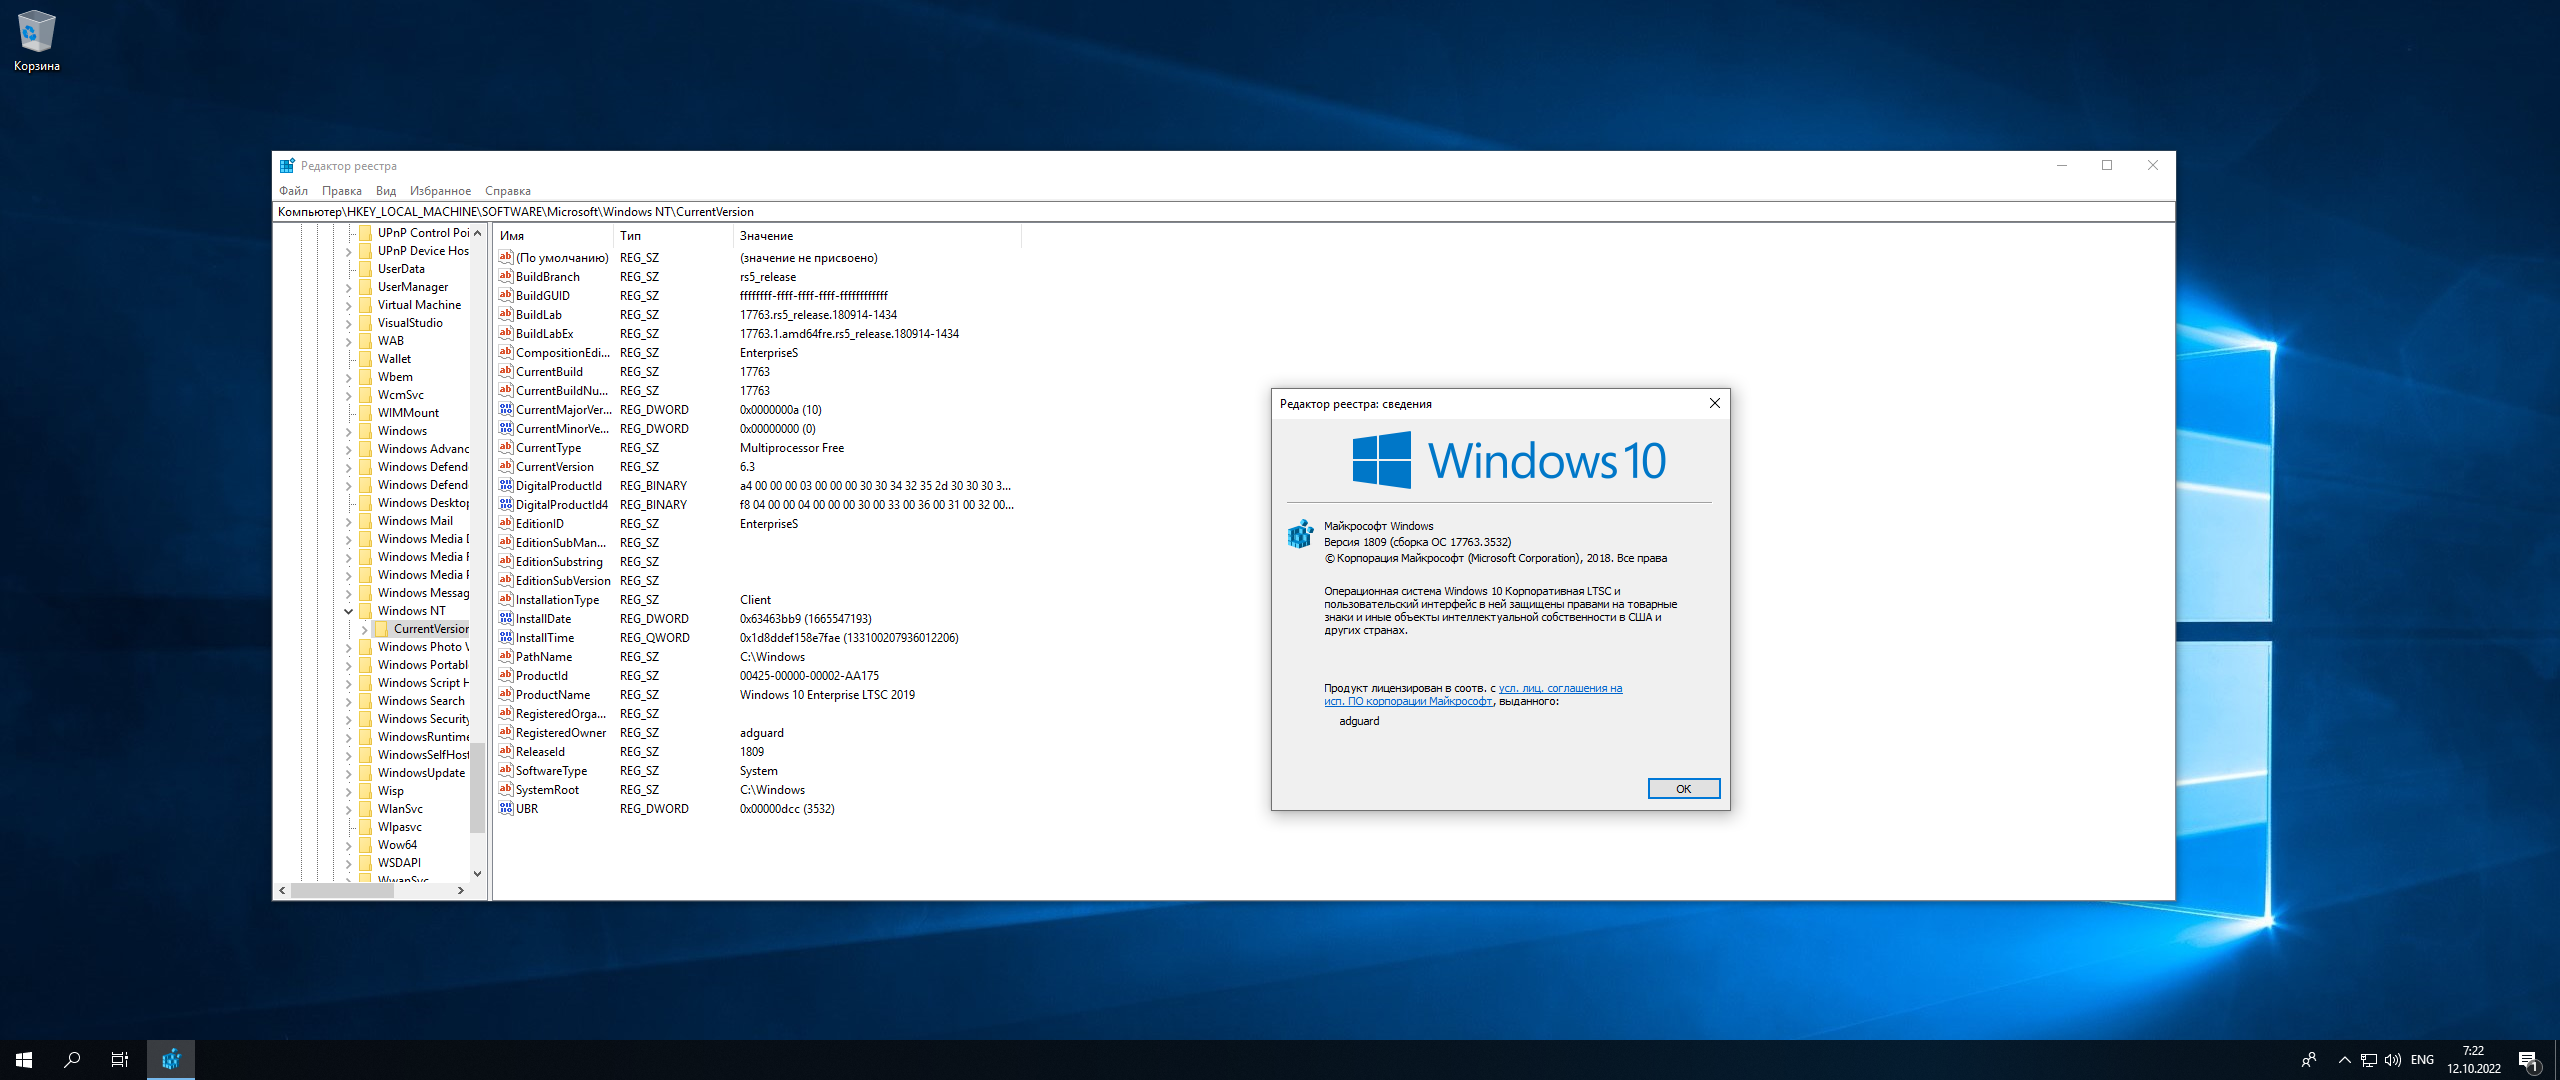The width and height of the screenshot is (2560, 1080).
Task: Select the RegisteredOwner value row
Action: click(x=757, y=732)
